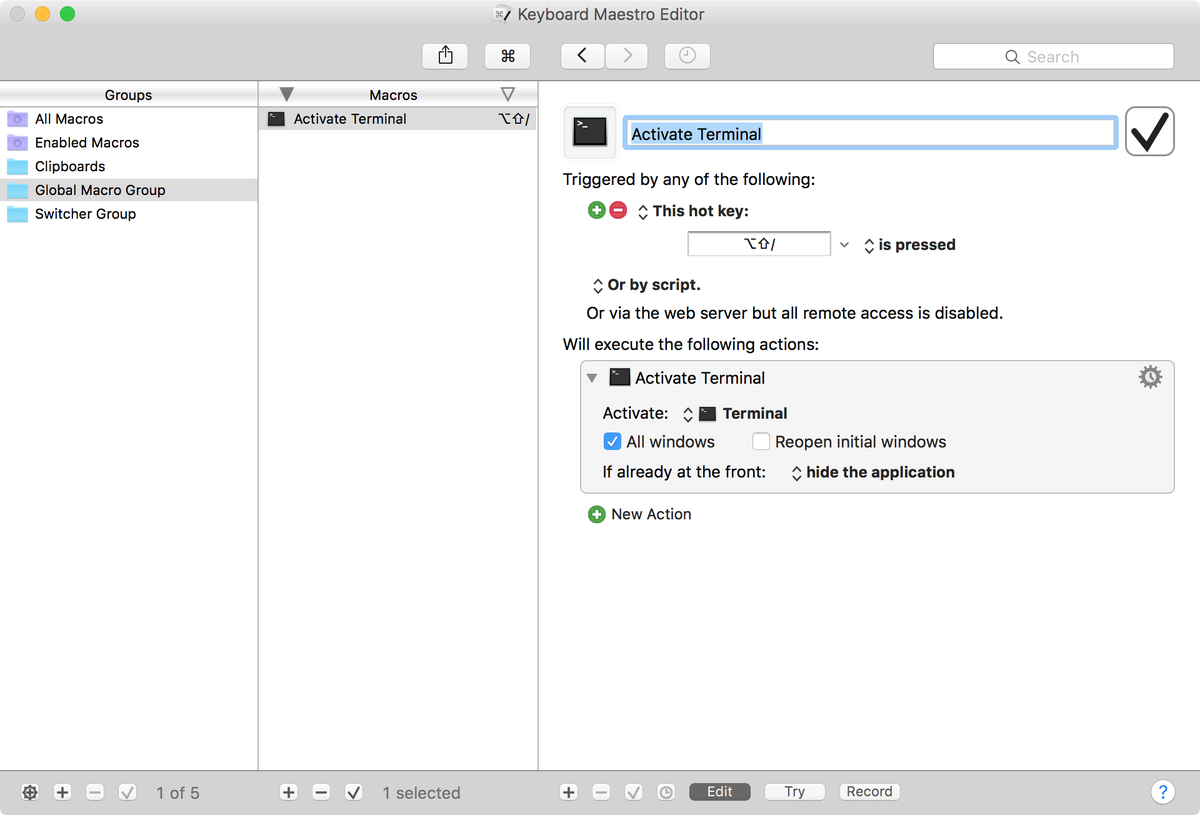Viewport: 1200px width, 815px height.
Task: Check the Reopen initial windows checkbox
Action: (761, 441)
